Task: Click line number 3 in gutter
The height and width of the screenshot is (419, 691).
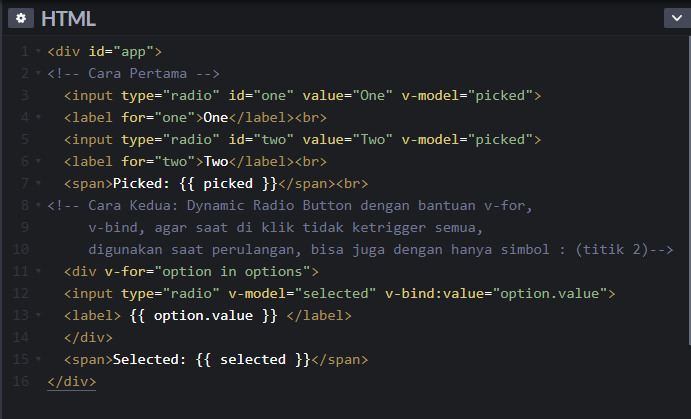Action: click(x=25, y=96)
